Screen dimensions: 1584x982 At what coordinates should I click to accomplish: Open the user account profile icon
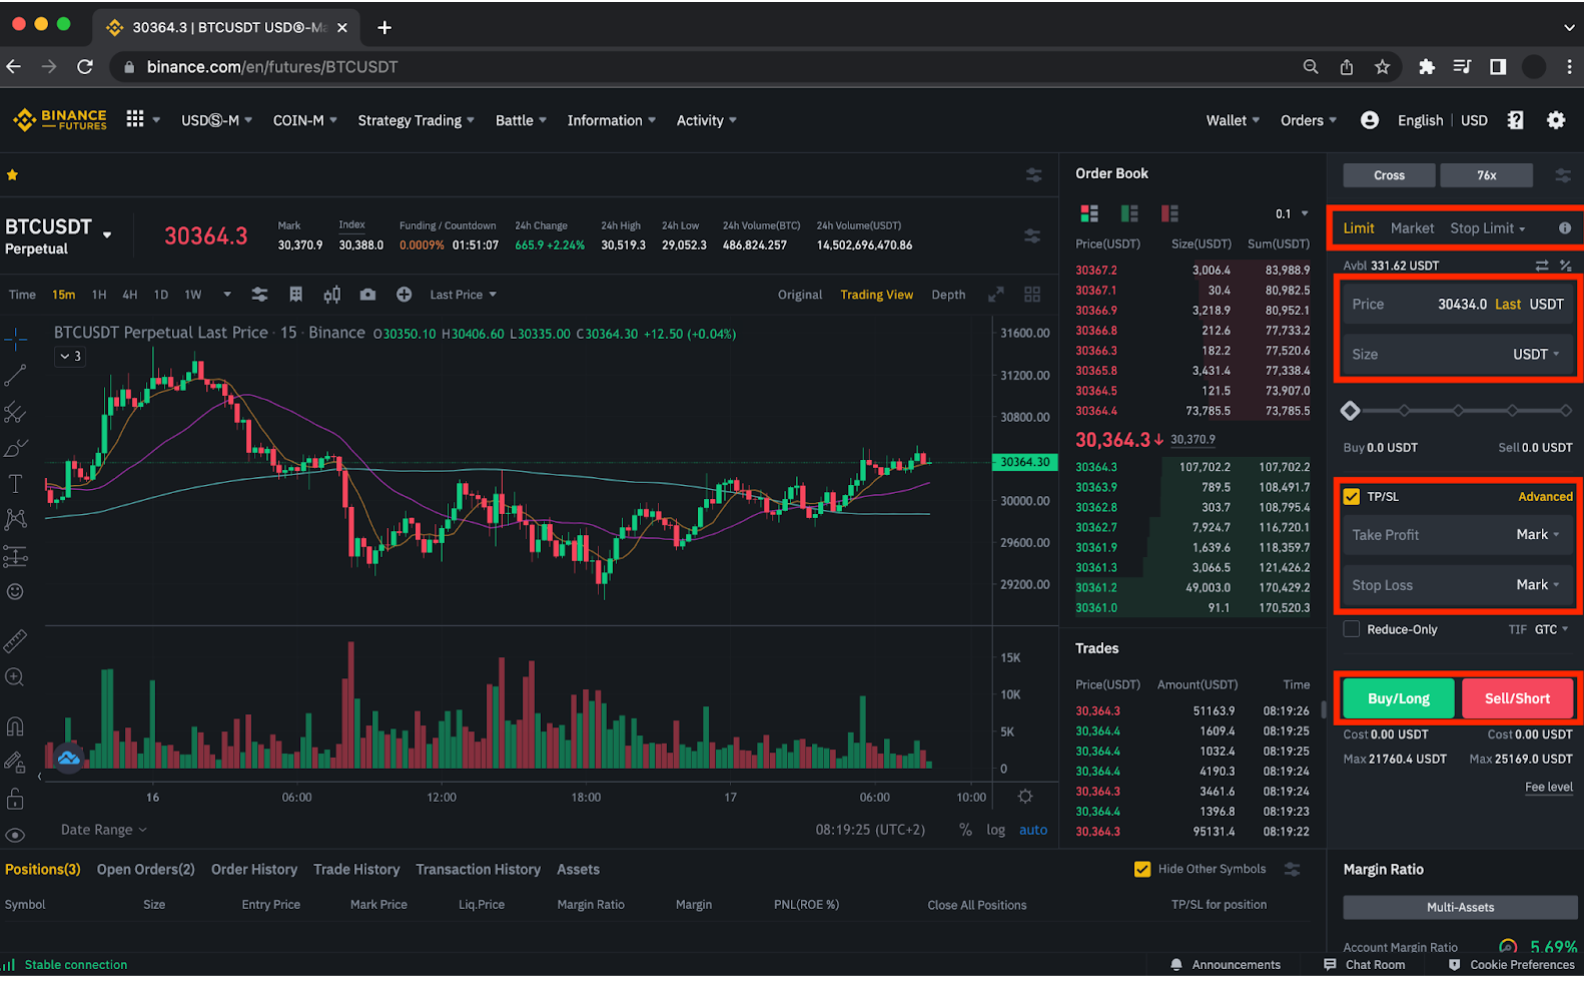click(x=1370, y=120)
